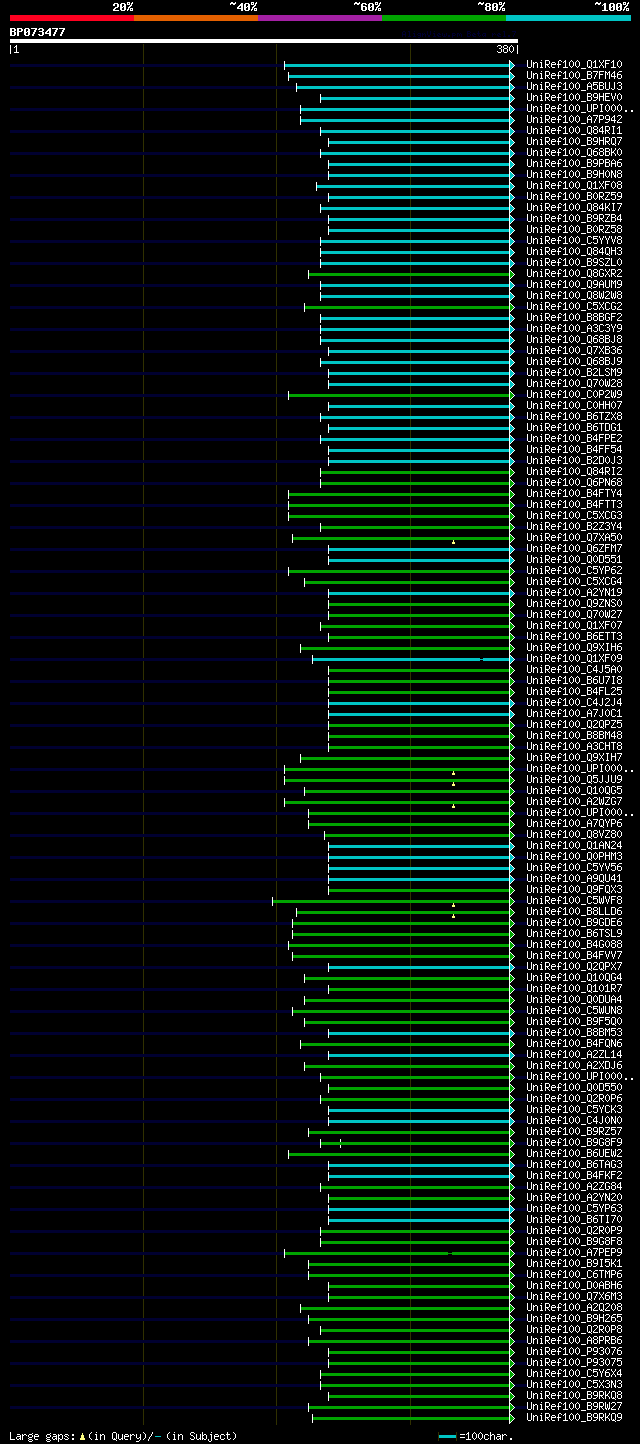The height and width of the screenshot is (1444, 640).
Task: Select the UniRef100_B8BM53 label
Action: (x=574, y=1033)
